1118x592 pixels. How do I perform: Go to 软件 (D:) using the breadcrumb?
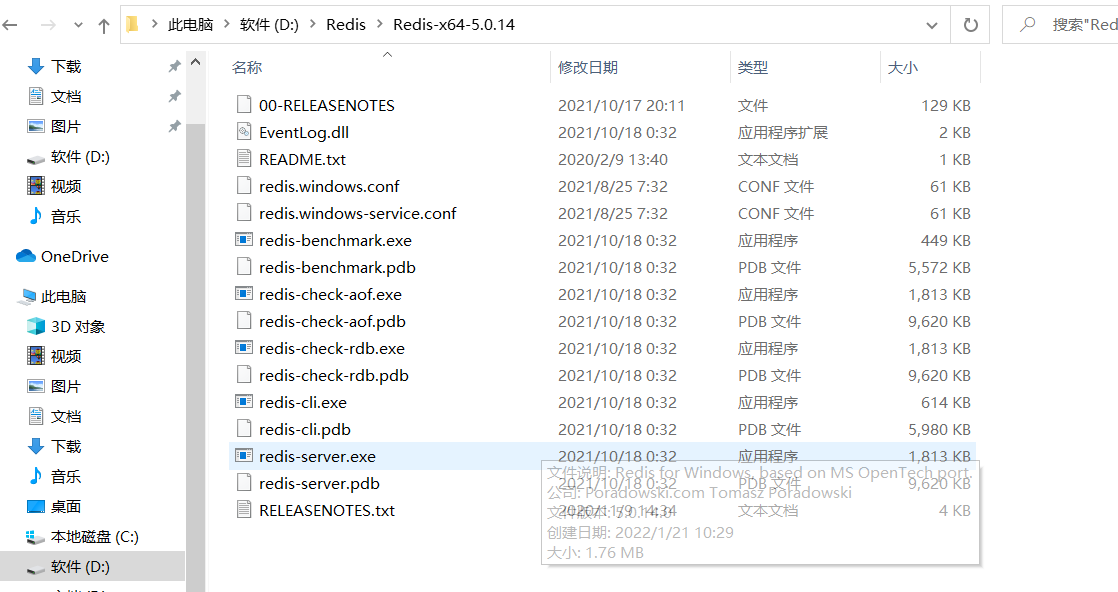(x=272, y=24)
